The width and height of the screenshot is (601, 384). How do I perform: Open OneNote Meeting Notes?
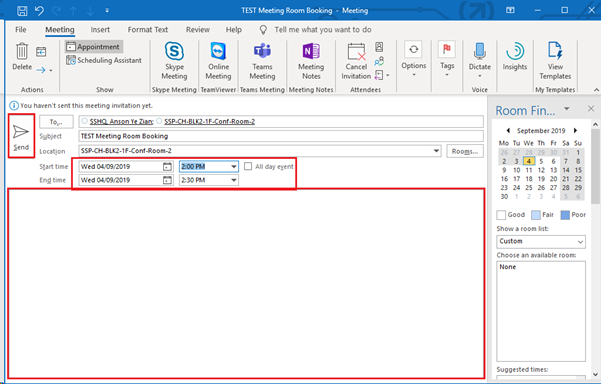(x=311, y=61)
